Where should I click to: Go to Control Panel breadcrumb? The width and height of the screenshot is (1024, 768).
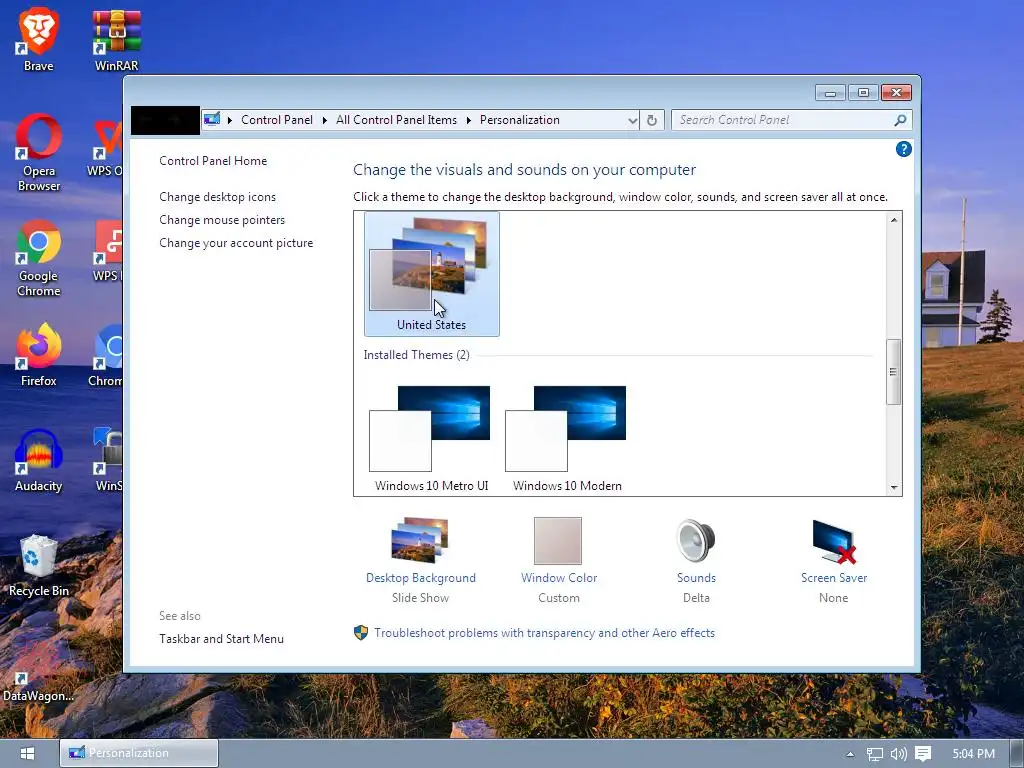coord(277,120)
